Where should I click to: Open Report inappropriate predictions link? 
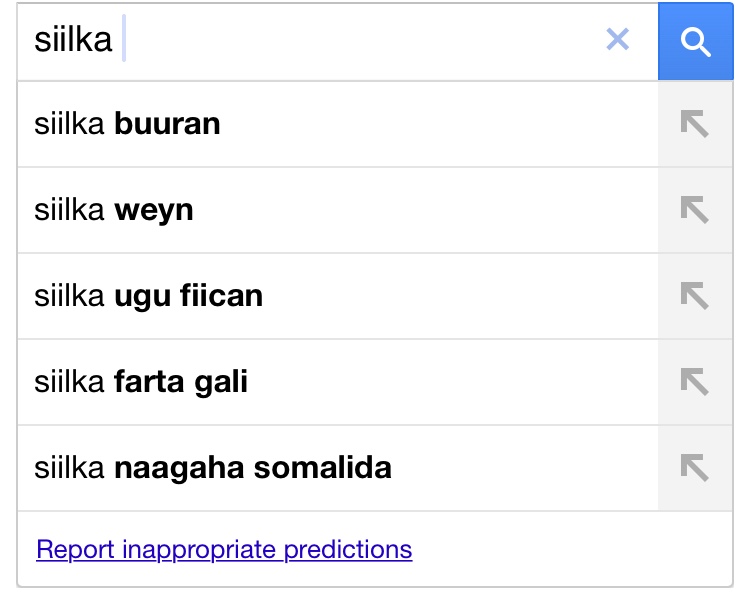224,550
